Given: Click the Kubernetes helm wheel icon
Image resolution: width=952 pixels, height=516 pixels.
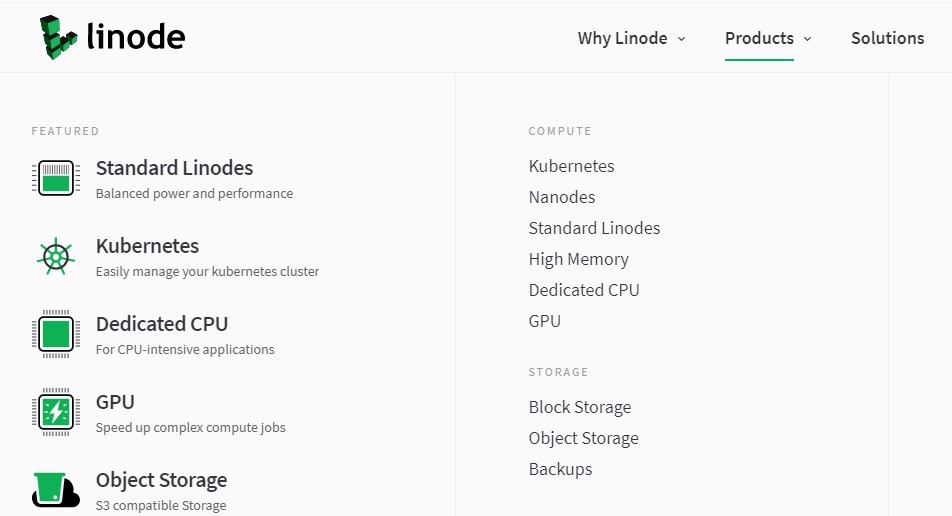Looking at the screenshot, I should click(x=56, y=256).
